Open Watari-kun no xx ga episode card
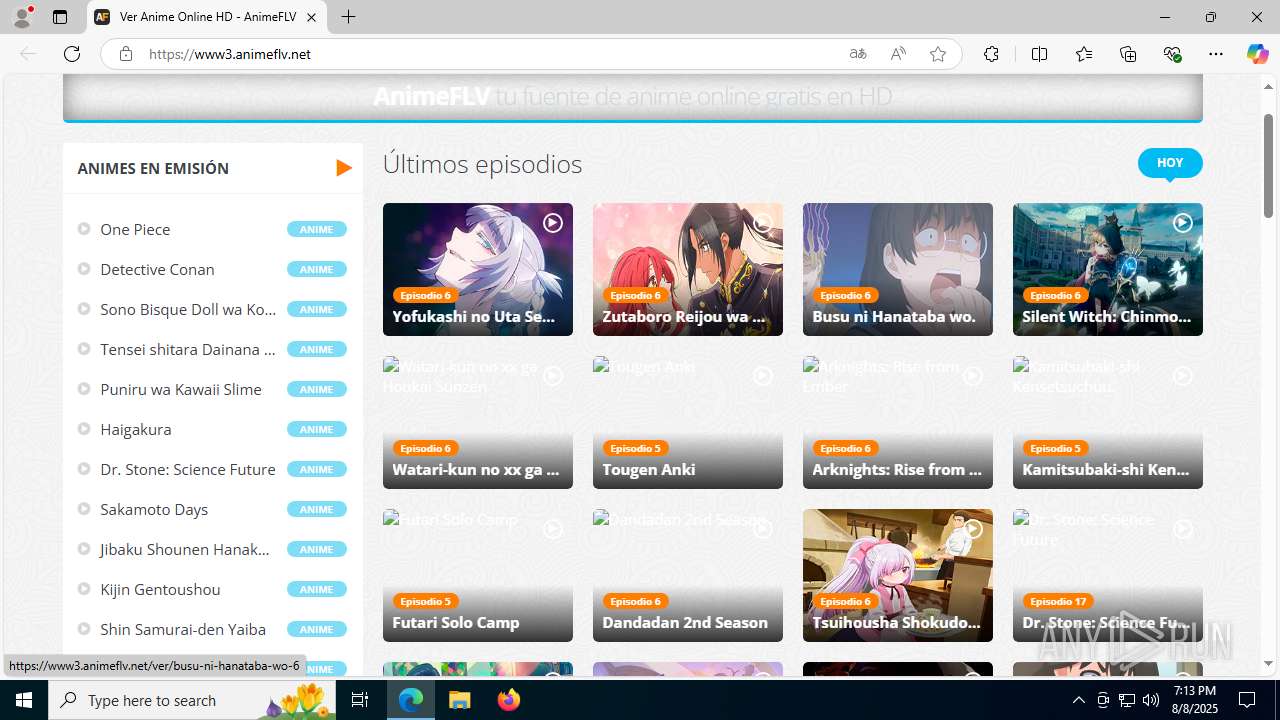 [478, 422]
